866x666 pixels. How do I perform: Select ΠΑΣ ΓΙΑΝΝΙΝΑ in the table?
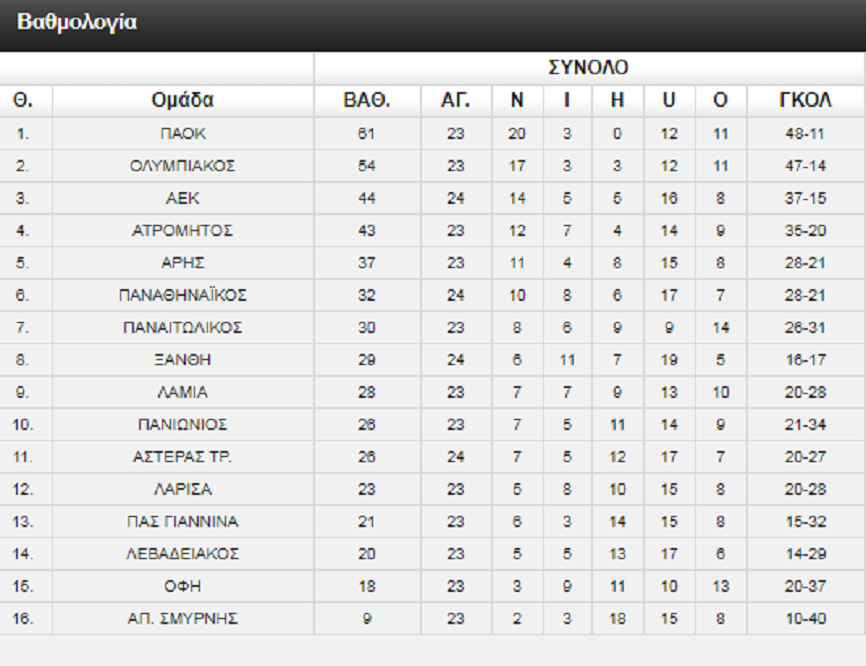click(x=183, y=522)
